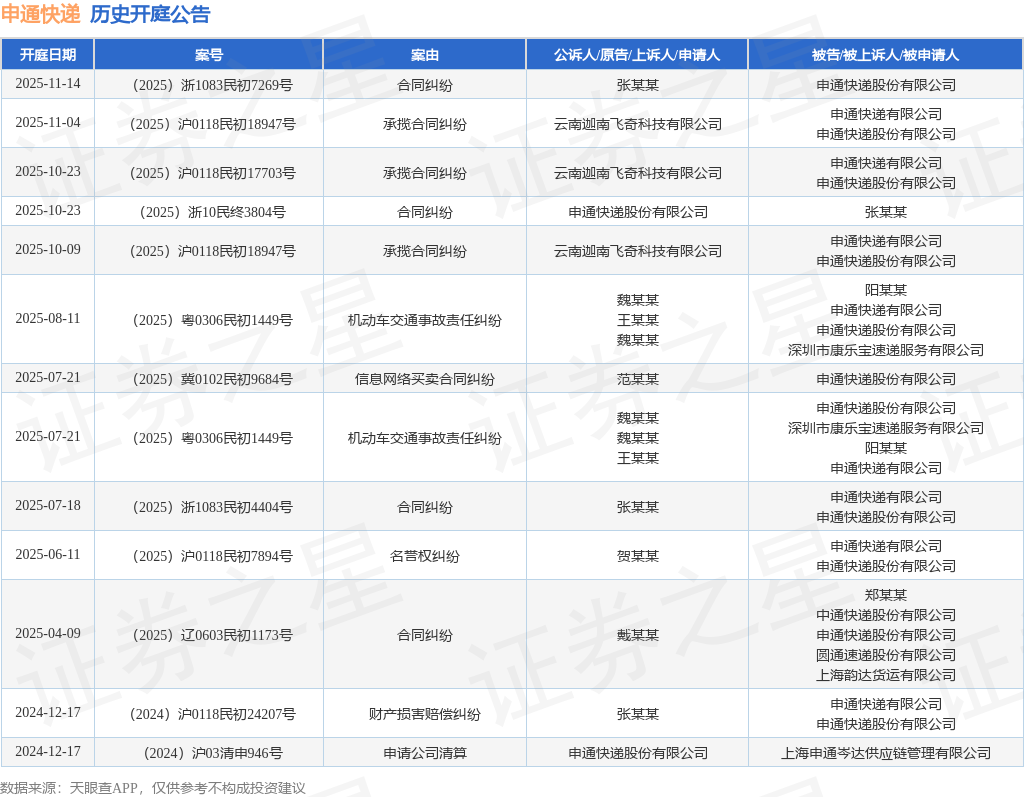Click plaintiff 申通快递股份有限公司 in 浙10民终3804号 row
This screenshot has width=1024, height=797.
[637, 212]
